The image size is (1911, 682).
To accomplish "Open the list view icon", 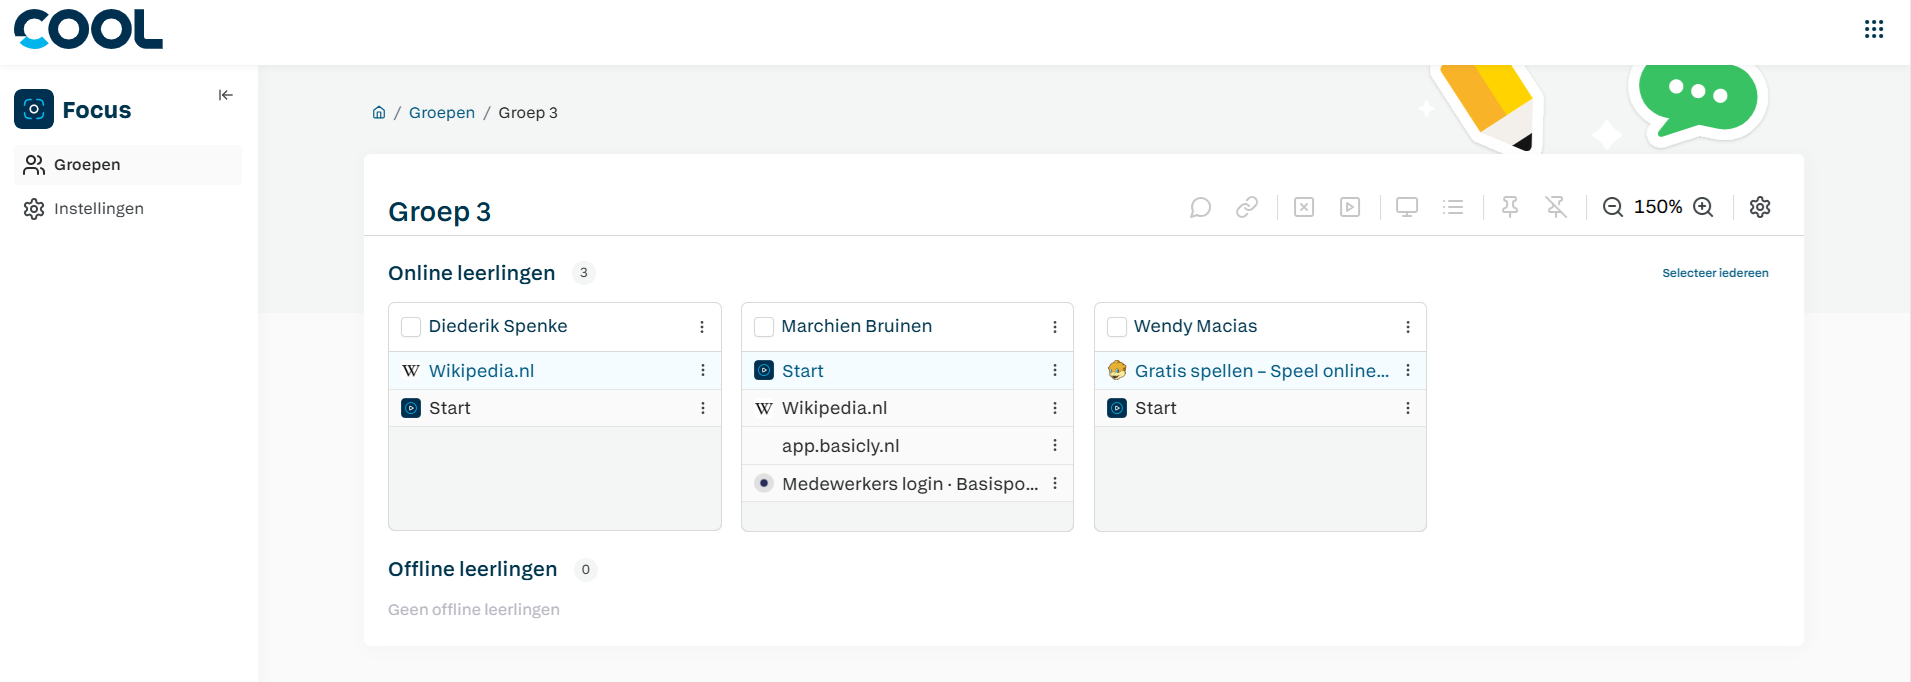I will tap(1453, 207).
